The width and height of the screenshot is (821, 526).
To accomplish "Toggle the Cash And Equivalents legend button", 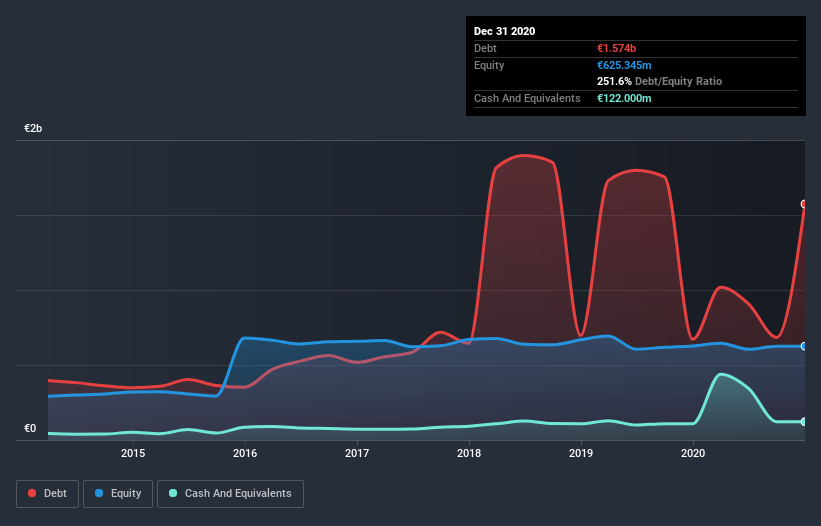I will [x=230, y=494].
